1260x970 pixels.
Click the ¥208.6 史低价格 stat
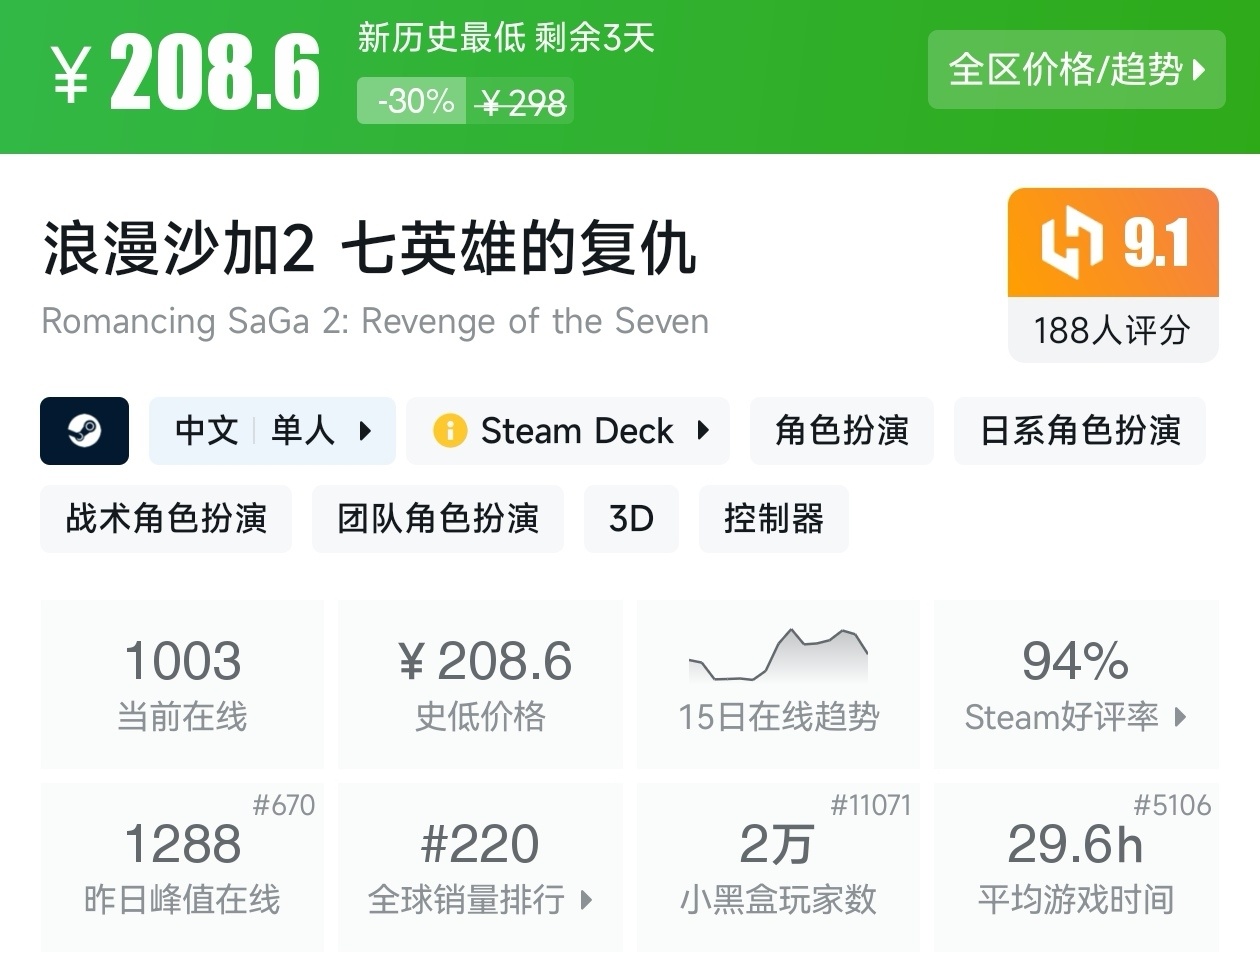(480, 684)
